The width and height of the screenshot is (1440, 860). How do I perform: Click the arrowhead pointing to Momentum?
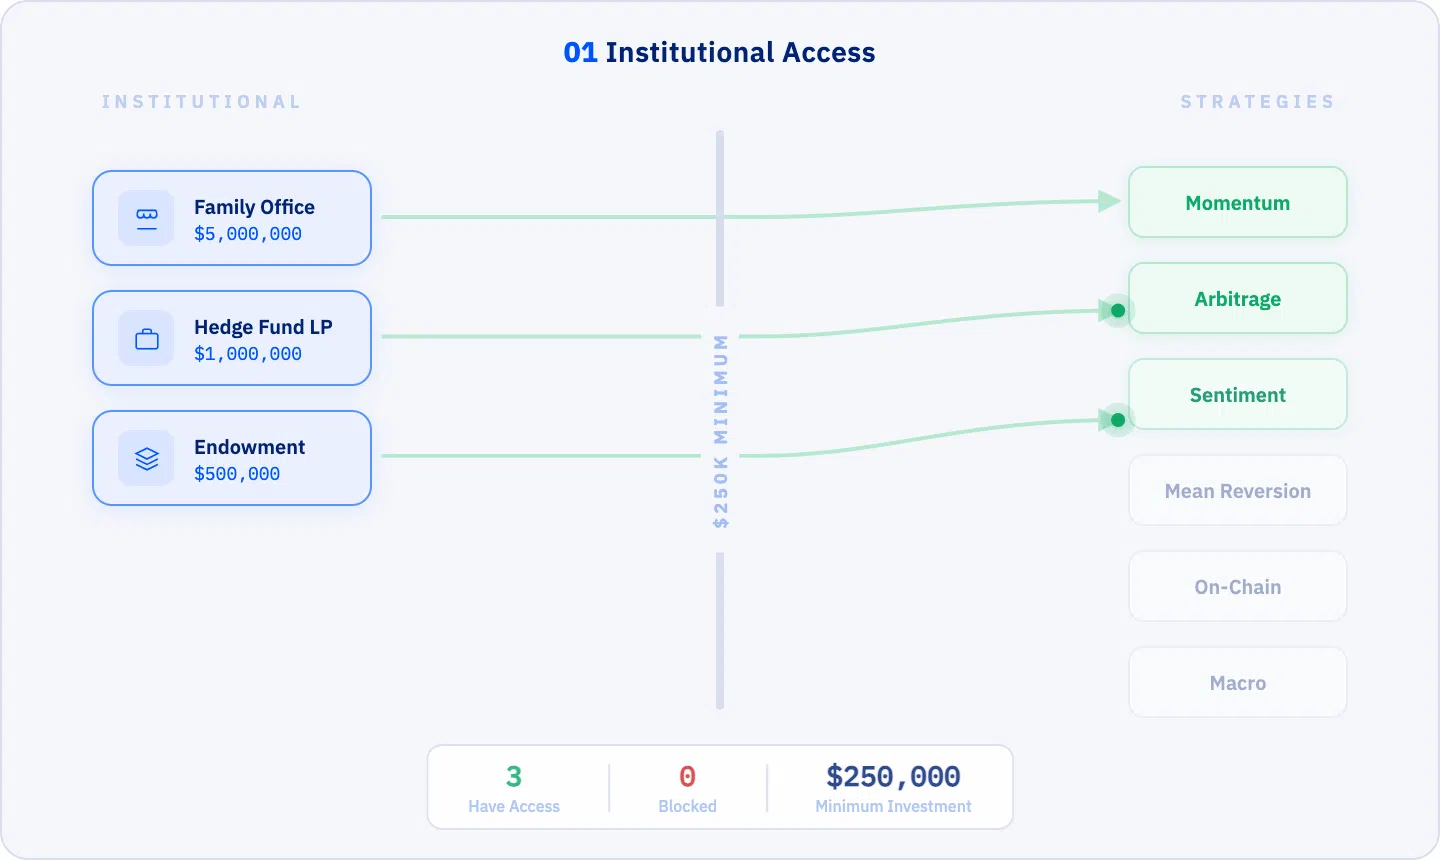(x=1109, y=201)
